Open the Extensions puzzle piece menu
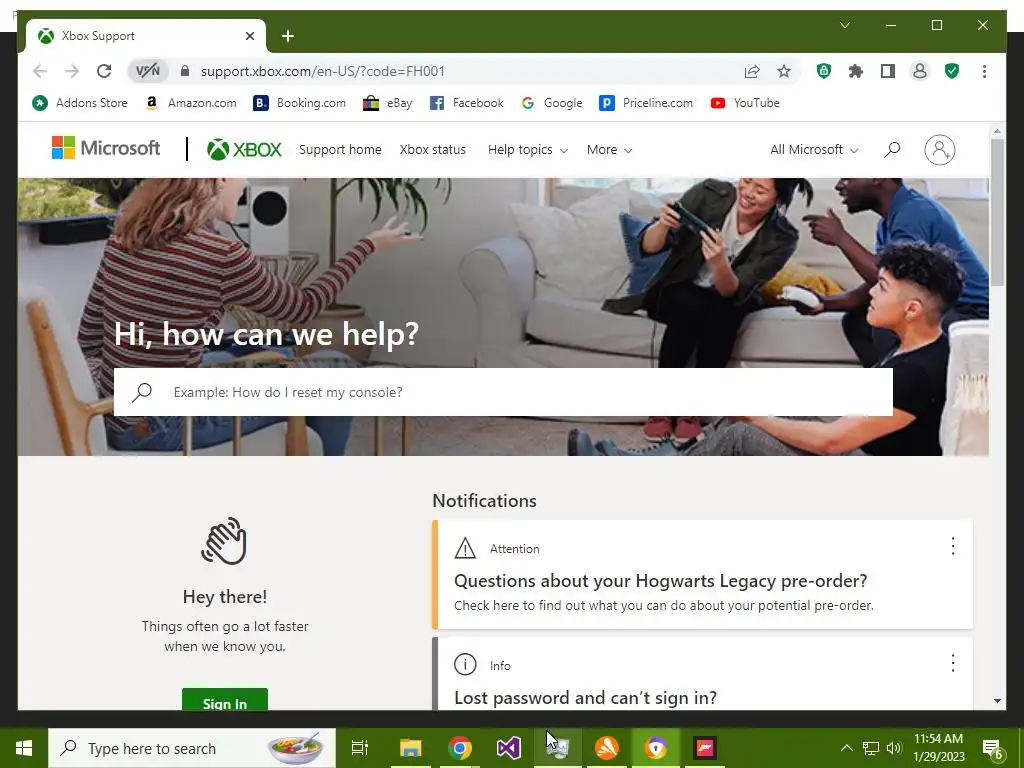This screenshot has width=1024, height=768. tap(856, 71)
